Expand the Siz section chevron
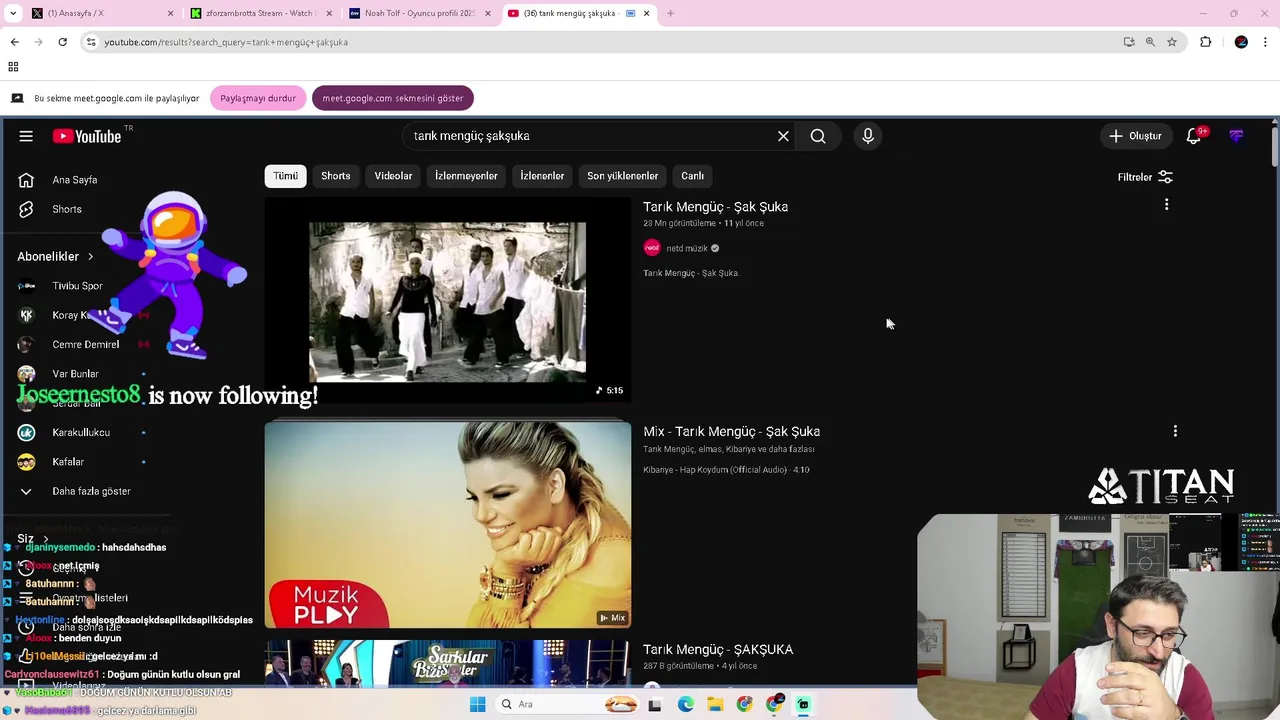 (45, 539)
